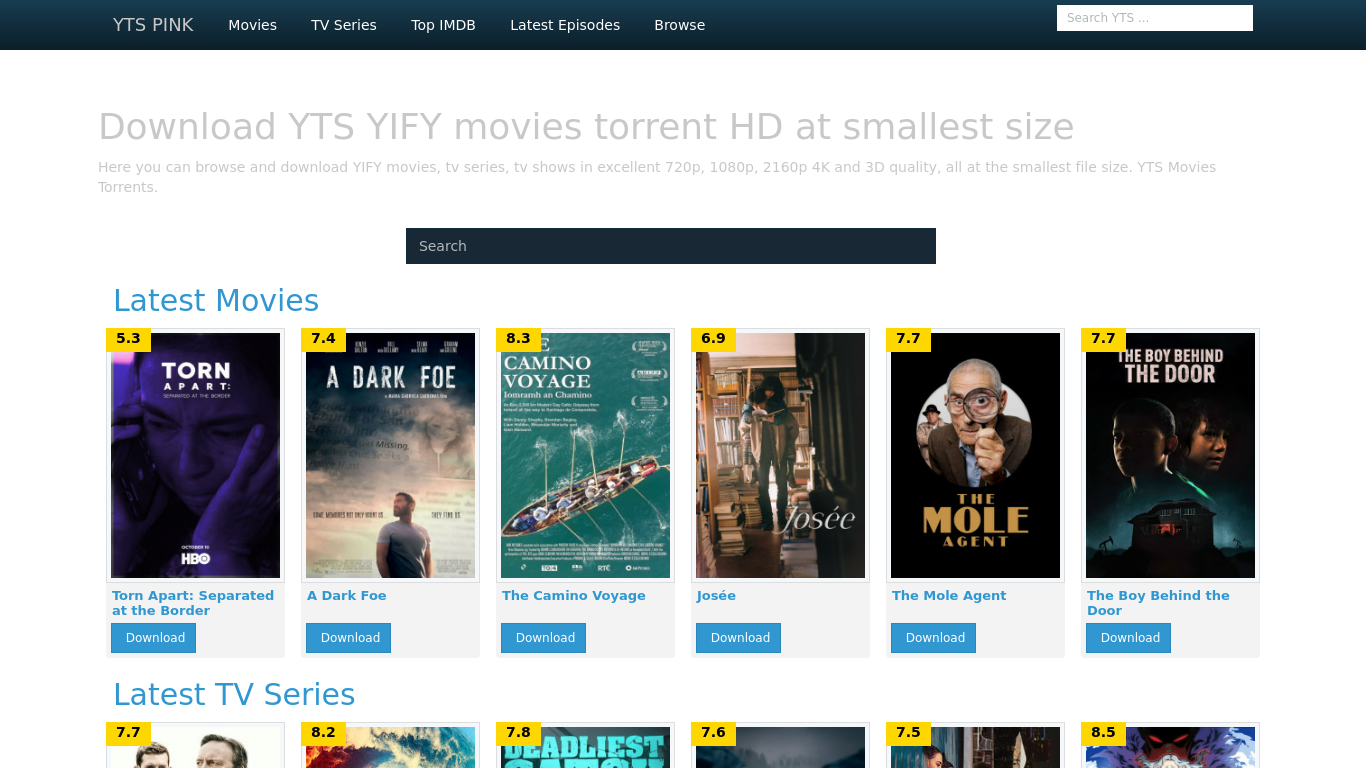The image size is (1366, 768).
Task: Download The Camino Voyage
Action: tap(544, 638)
